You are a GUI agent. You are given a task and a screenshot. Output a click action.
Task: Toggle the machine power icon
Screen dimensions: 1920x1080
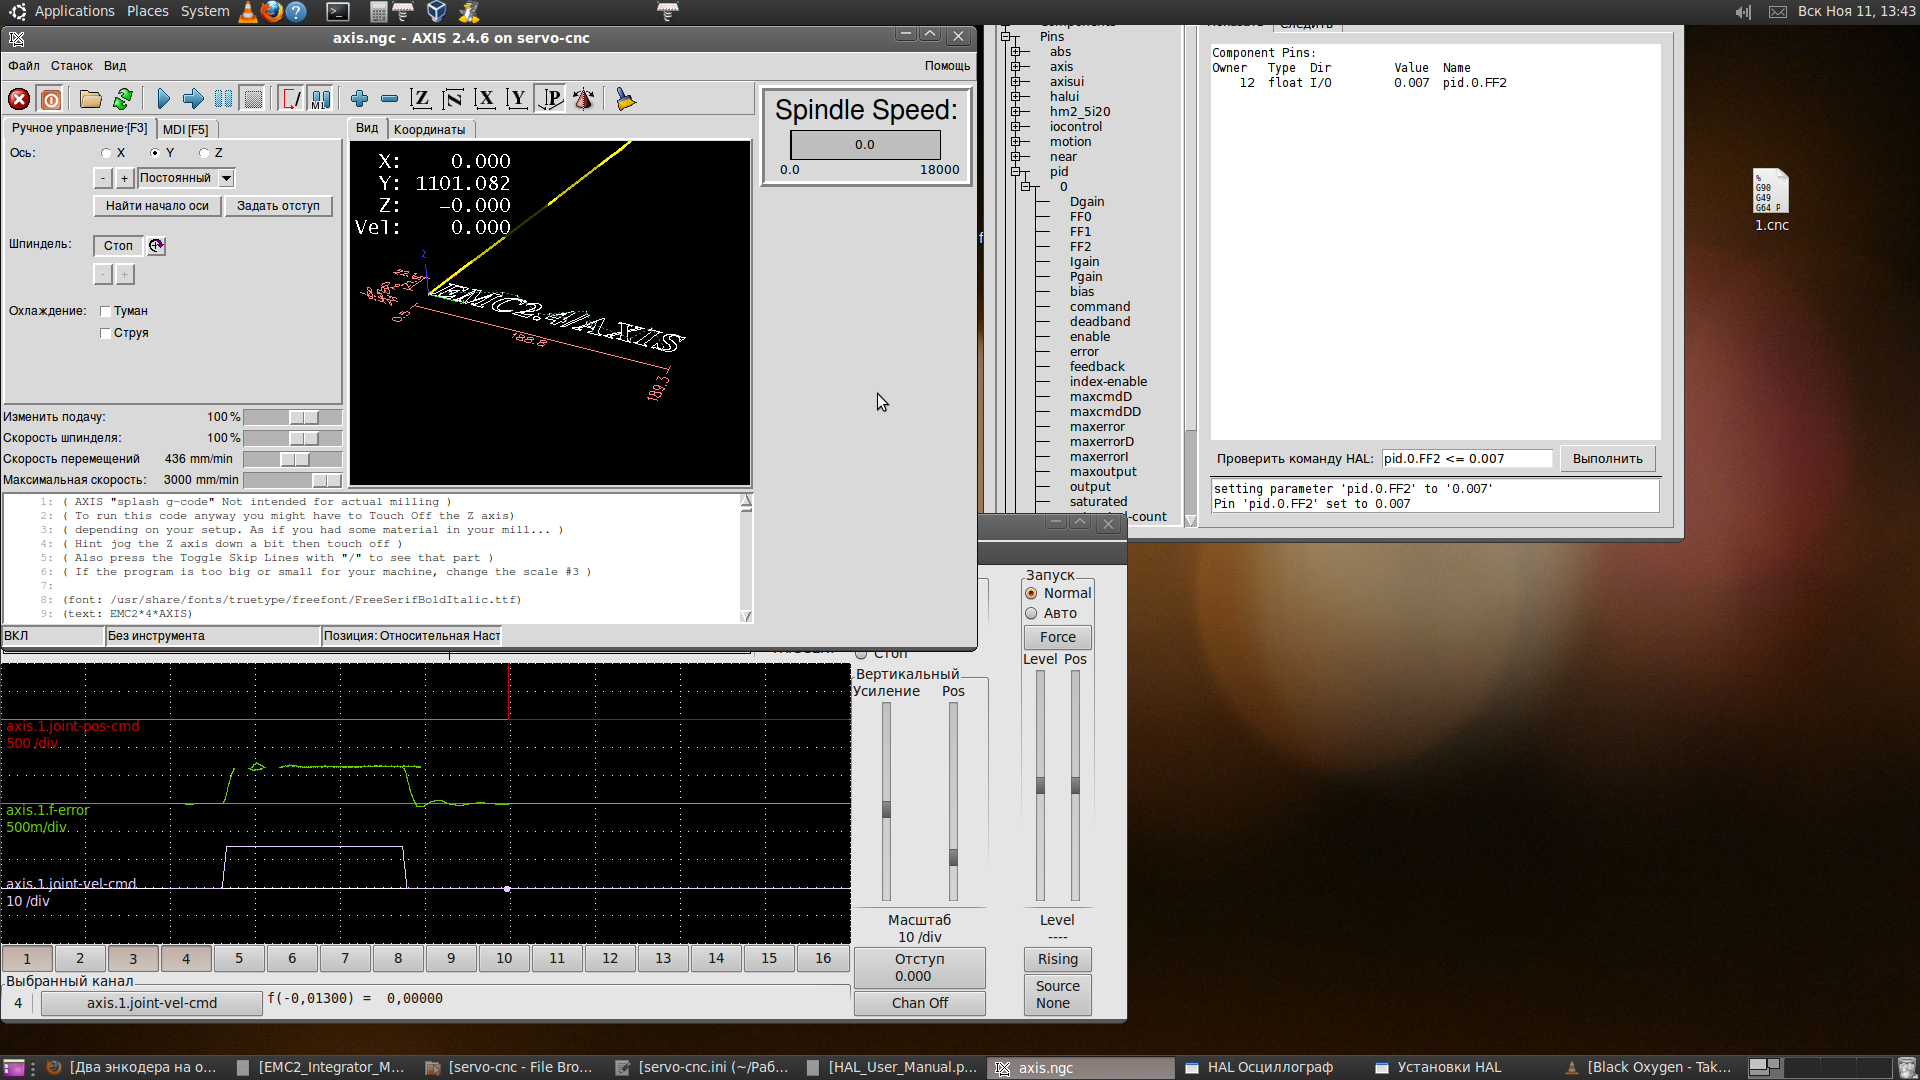click(x=51, y=99)
